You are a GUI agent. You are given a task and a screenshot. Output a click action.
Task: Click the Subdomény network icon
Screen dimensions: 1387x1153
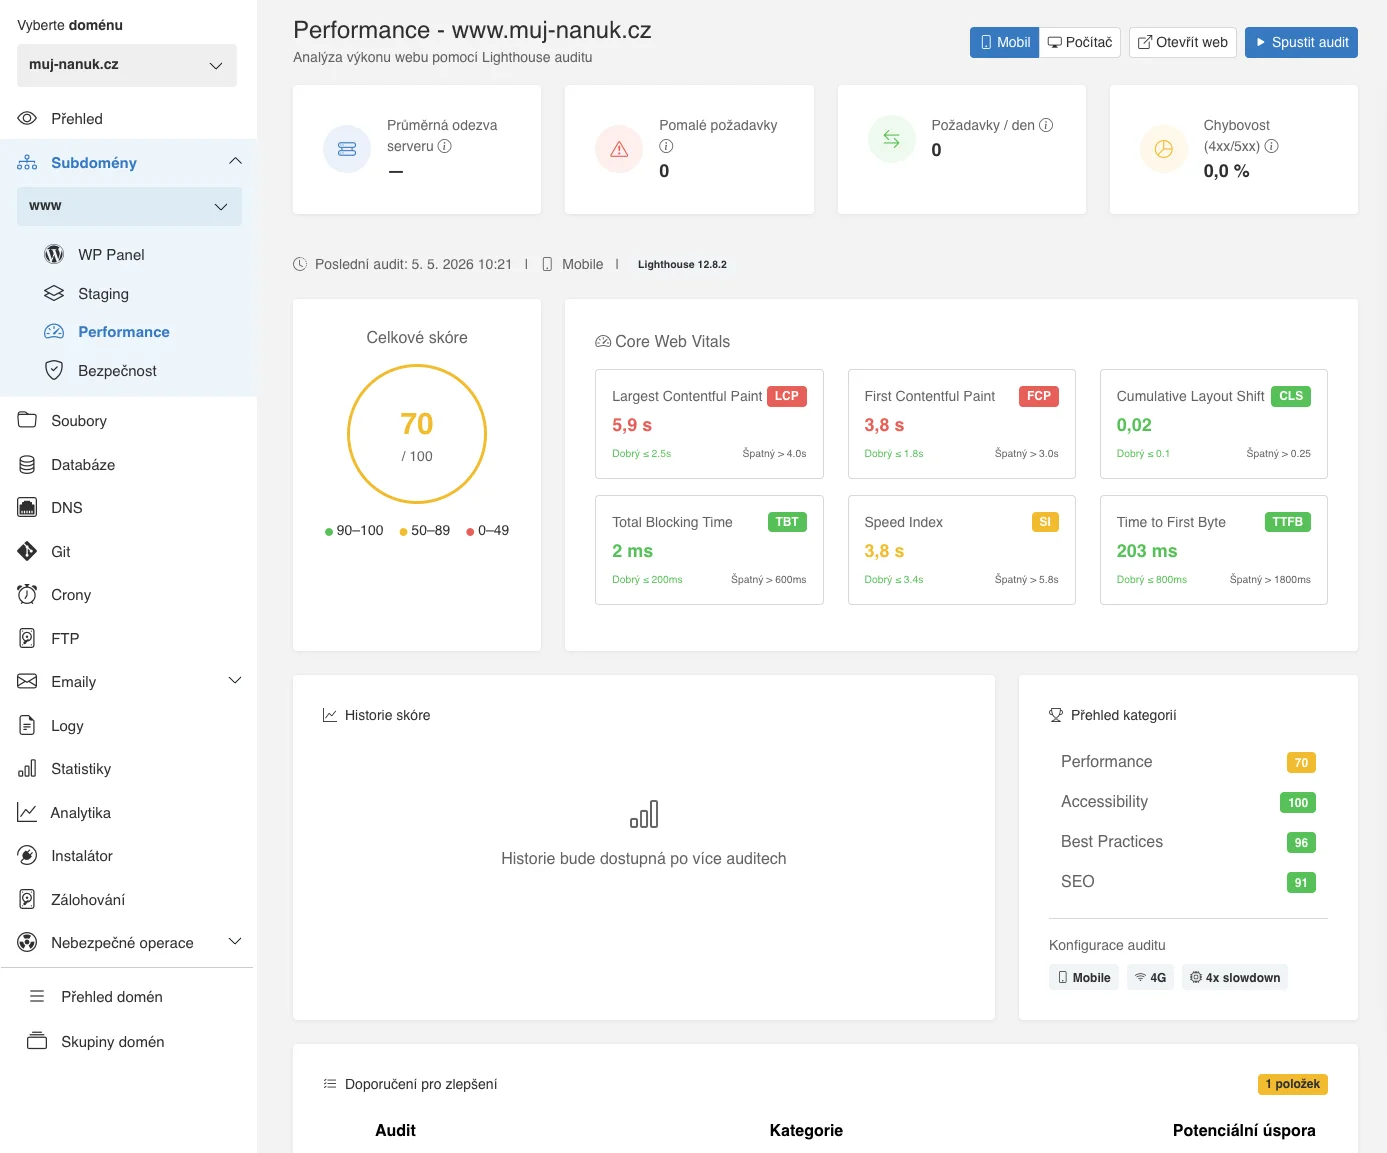27,163
